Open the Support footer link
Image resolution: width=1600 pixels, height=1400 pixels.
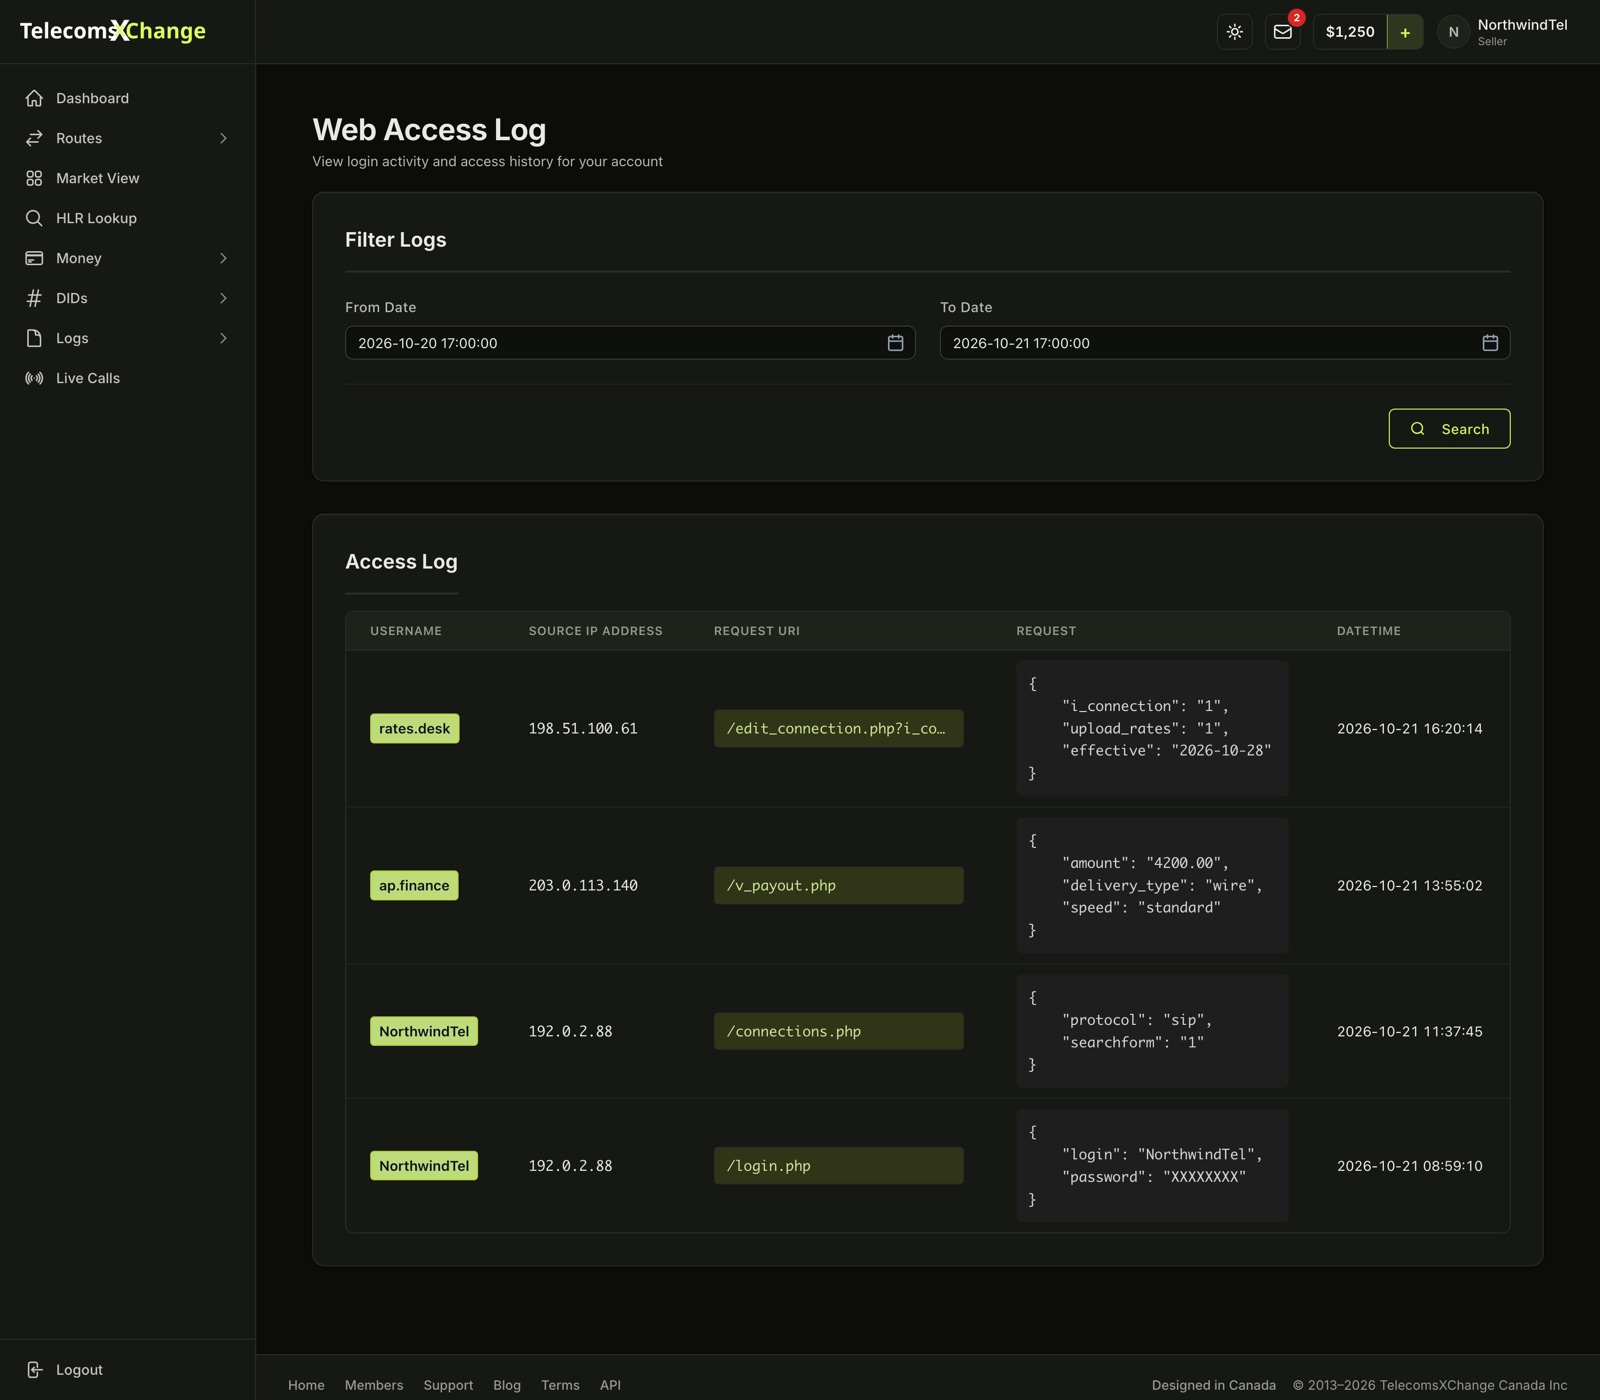448,1385
